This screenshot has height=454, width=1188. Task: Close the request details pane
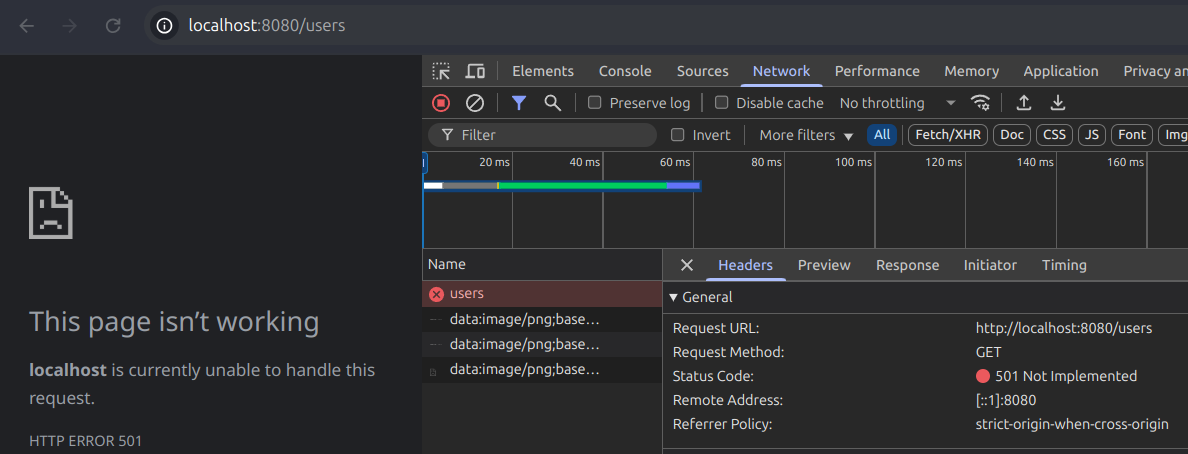click(686, 265)
